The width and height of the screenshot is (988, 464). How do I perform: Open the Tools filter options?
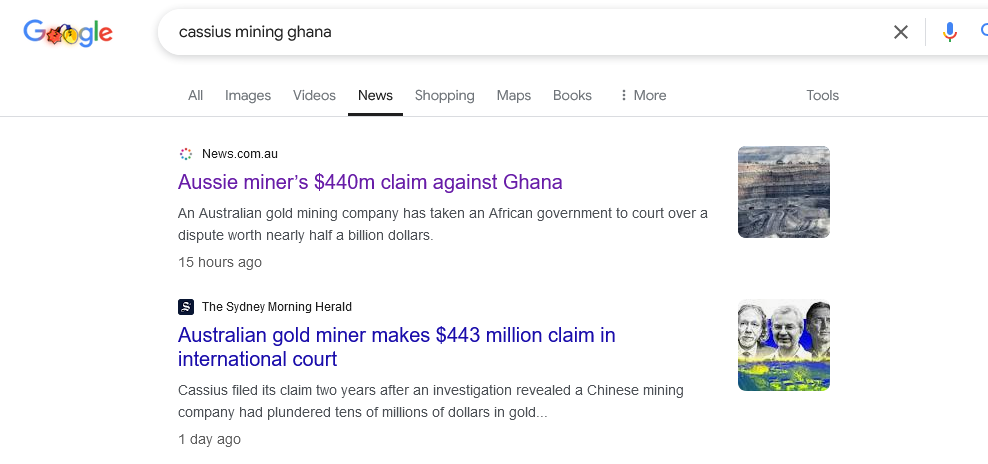(x=822, y=95)
